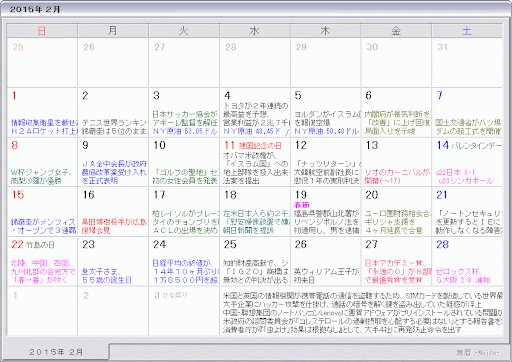
Task: Open February 25 知的財産高裁 entry
Action: pos(256,271)
